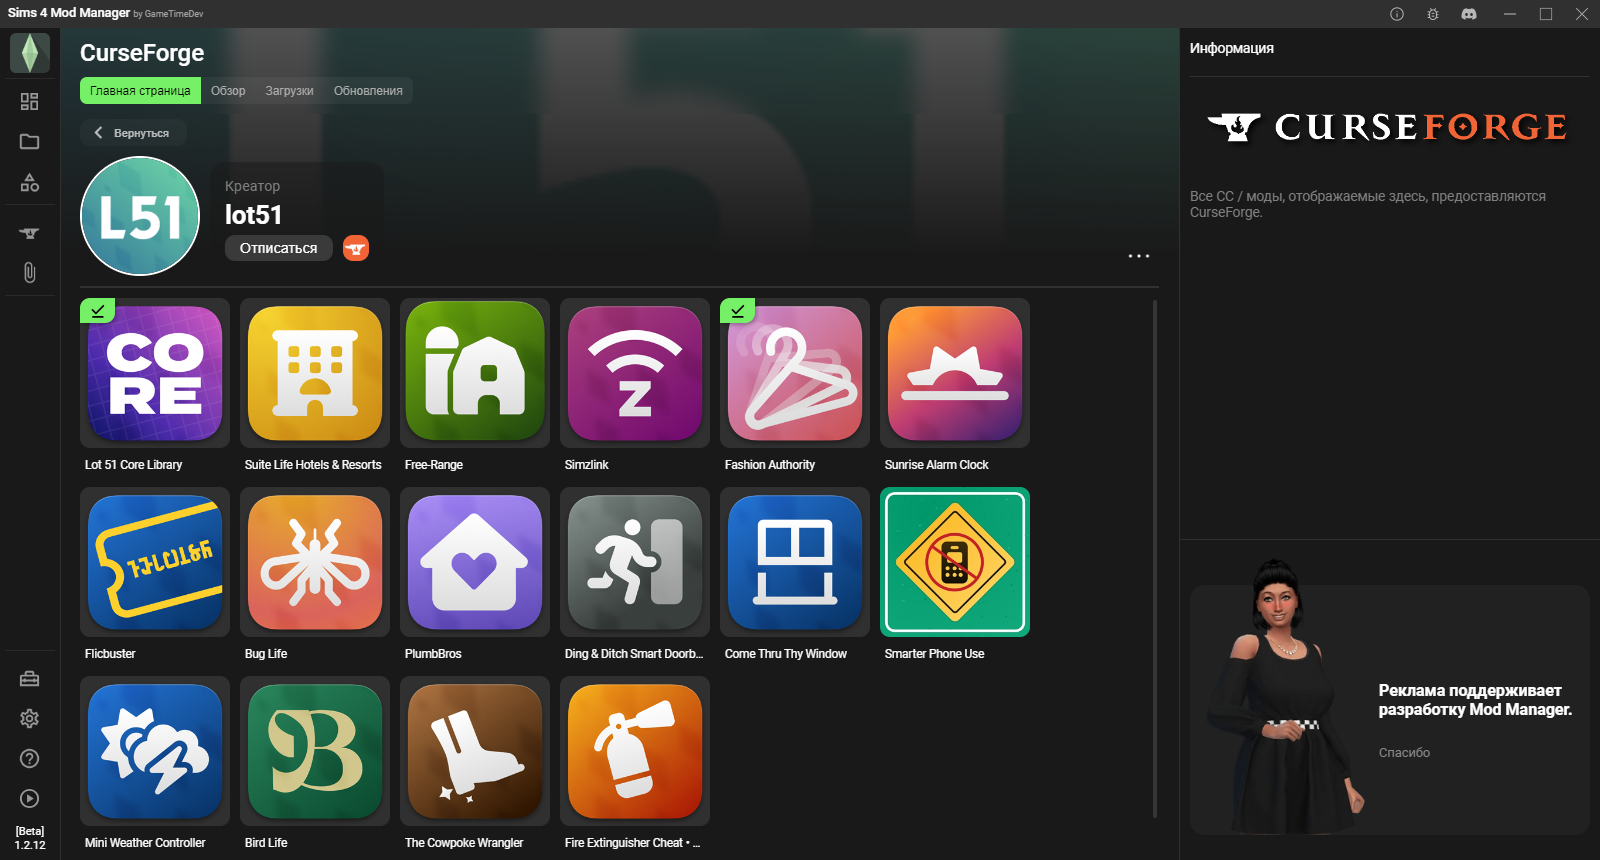The width and height of the screenshot is (1600, 860).
Task: Toggle installed checkmark on Lot 51 Core Library
Action: [x=98, y=310]
